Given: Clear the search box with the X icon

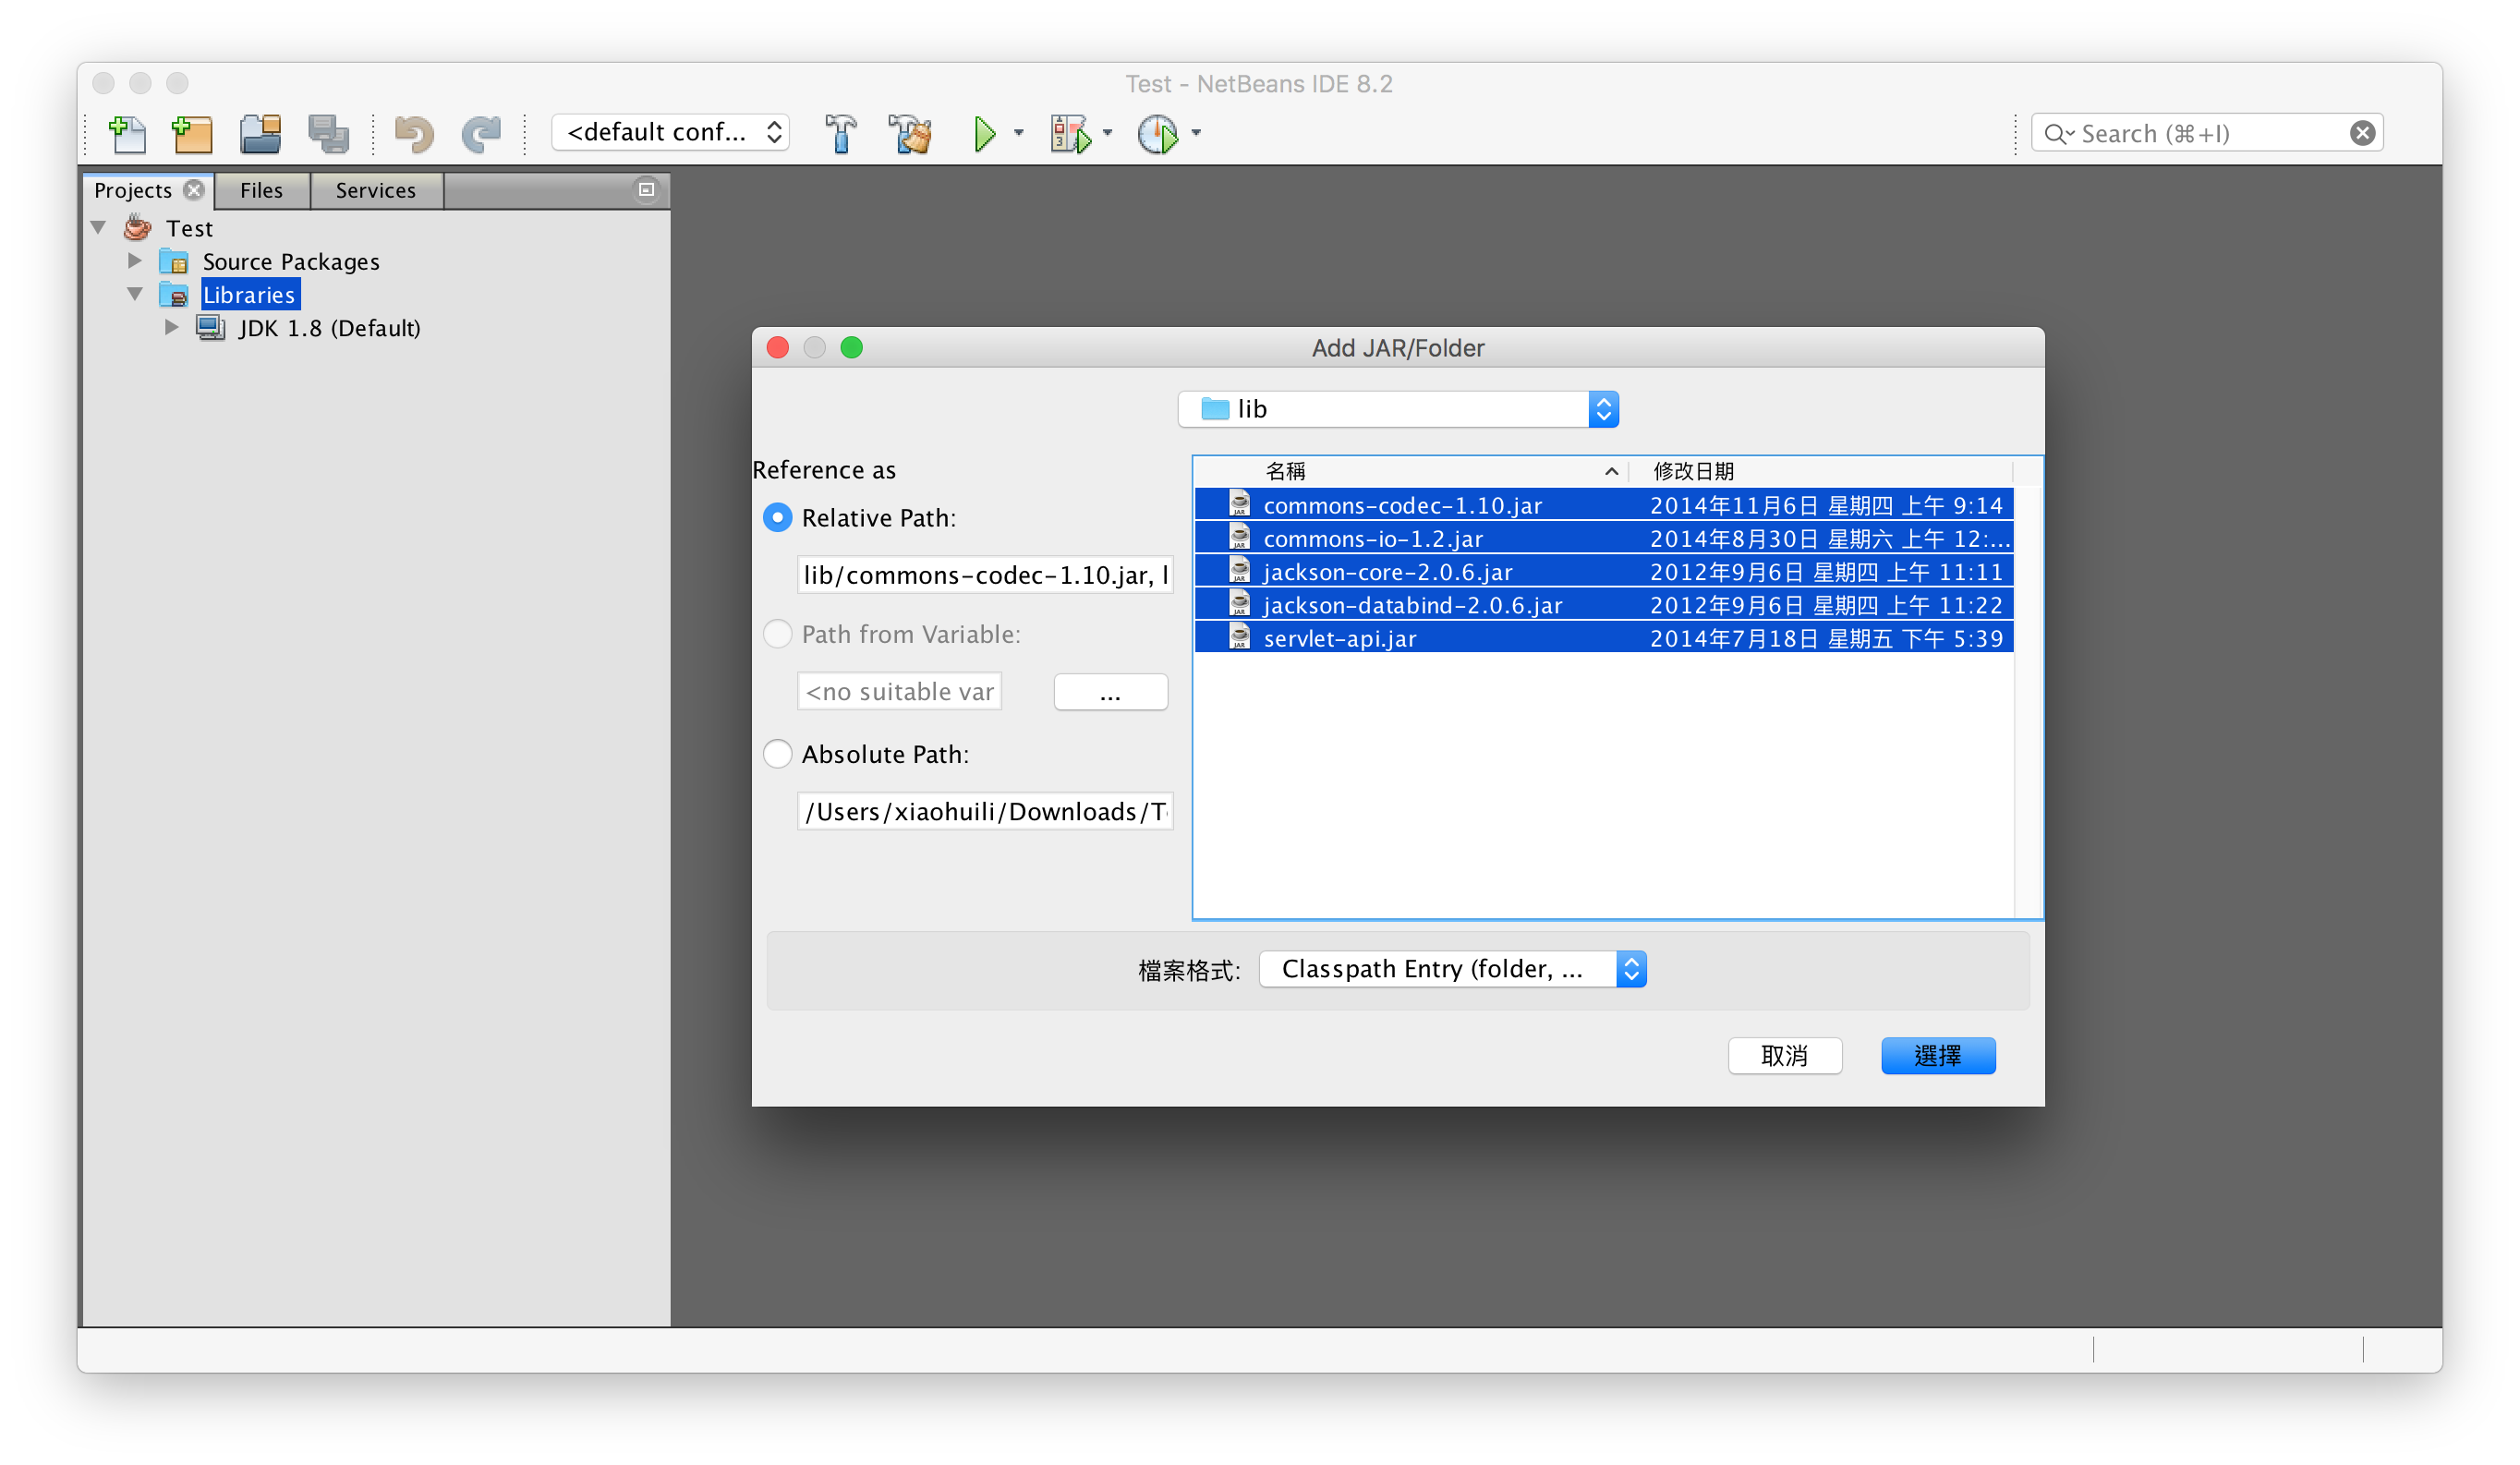Looking at the screenshot, I should [2362, 133].
